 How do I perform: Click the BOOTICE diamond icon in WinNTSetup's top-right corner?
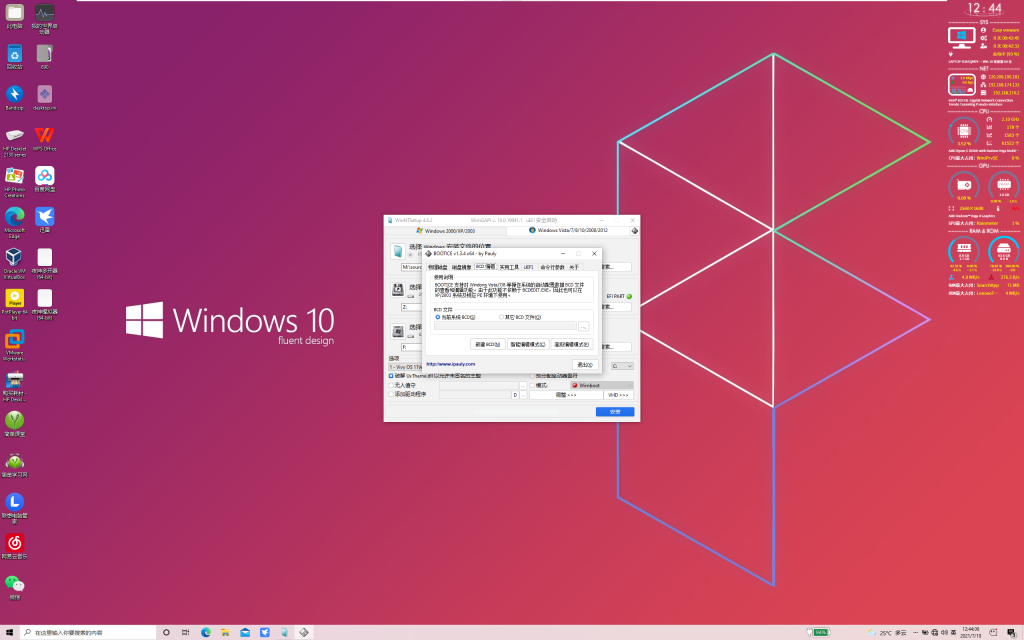click(634, 231)
